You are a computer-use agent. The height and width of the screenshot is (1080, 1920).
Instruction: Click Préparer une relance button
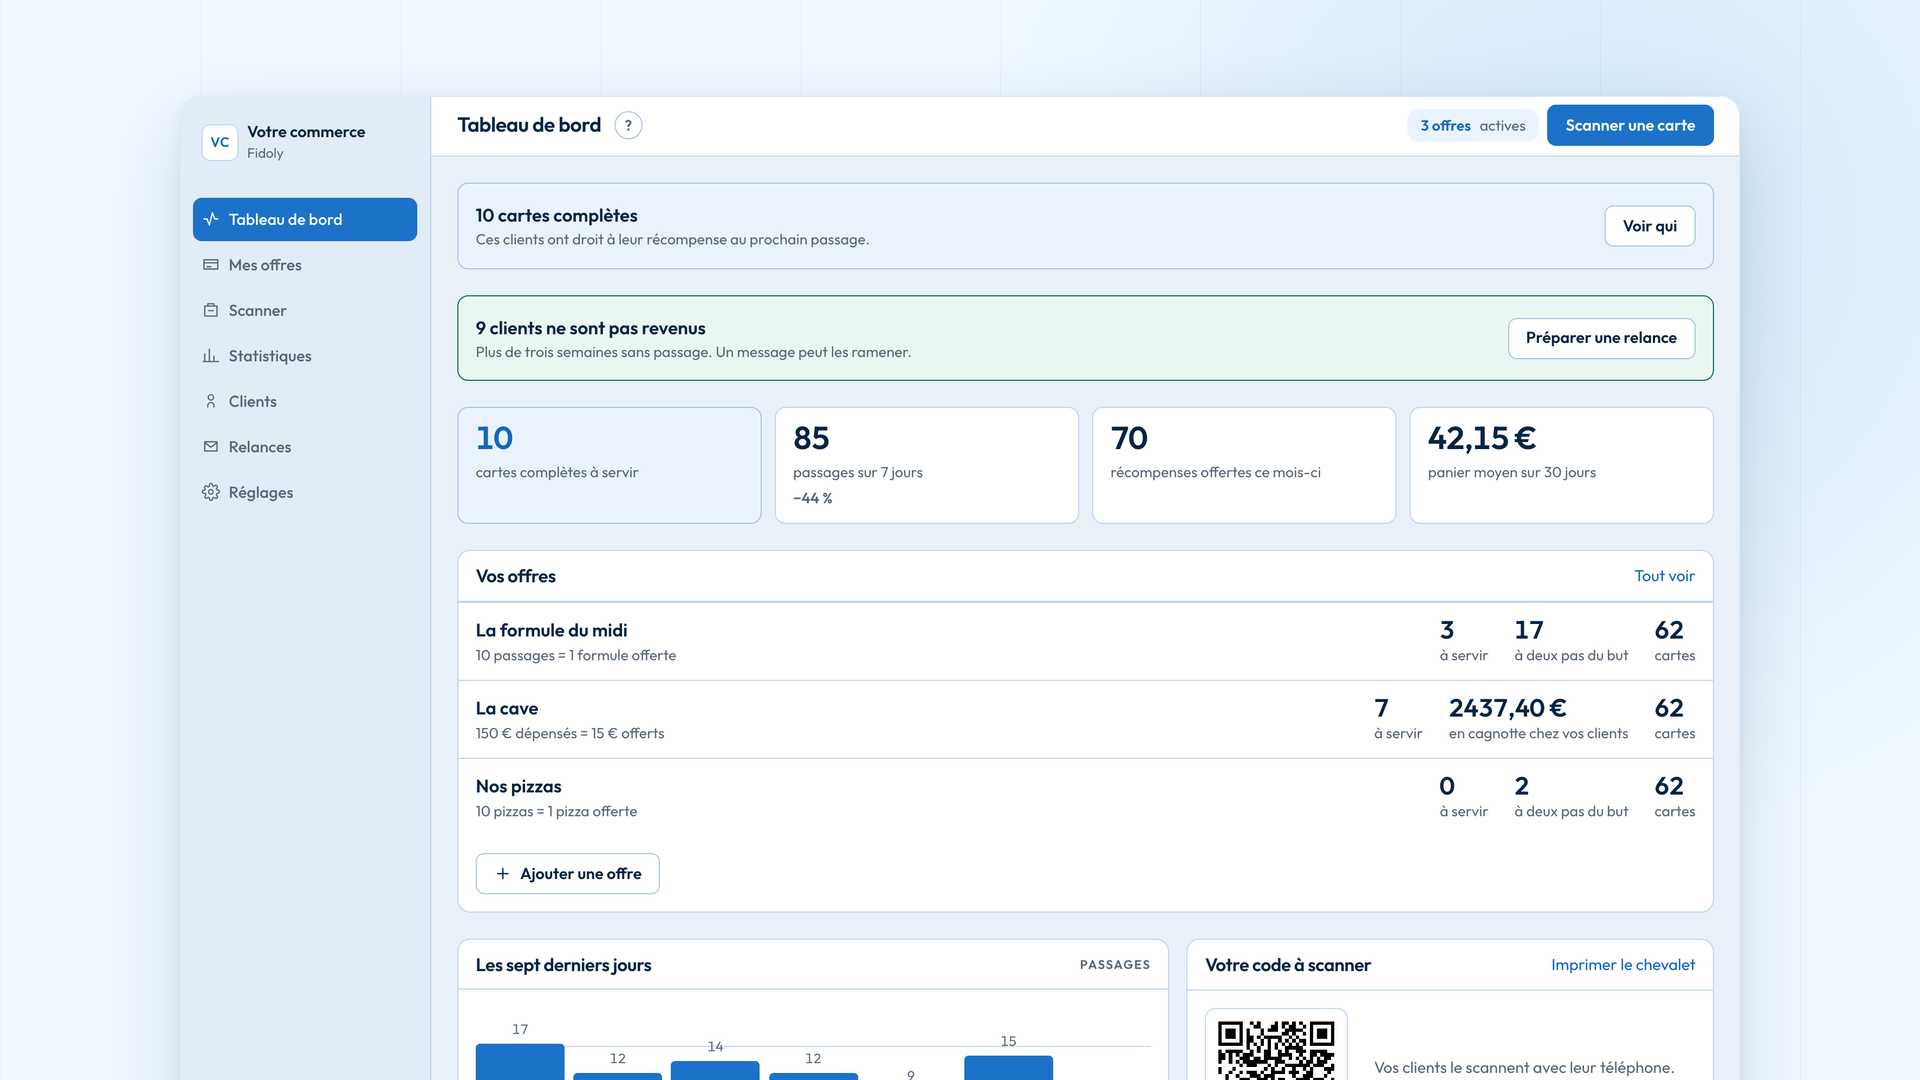click(x=1601, y=338)
